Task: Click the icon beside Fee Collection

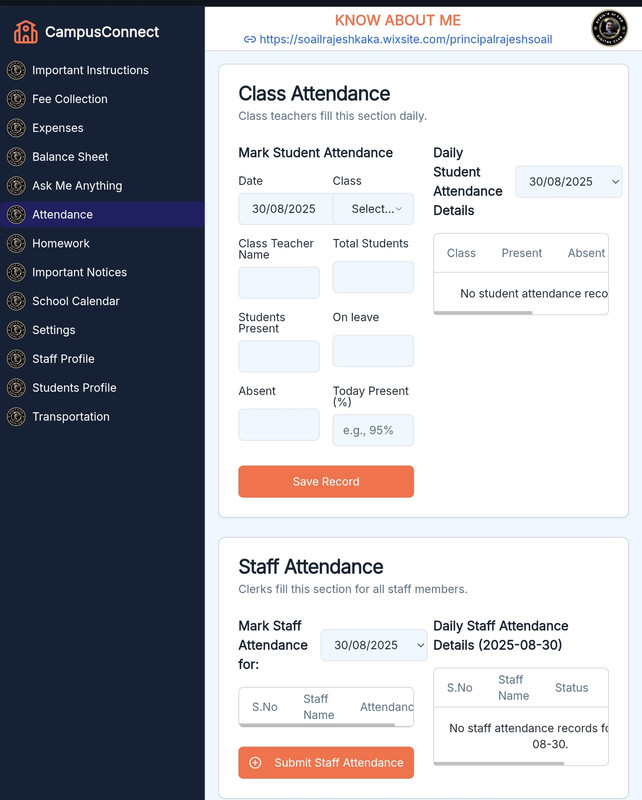Action: (16, 99)
